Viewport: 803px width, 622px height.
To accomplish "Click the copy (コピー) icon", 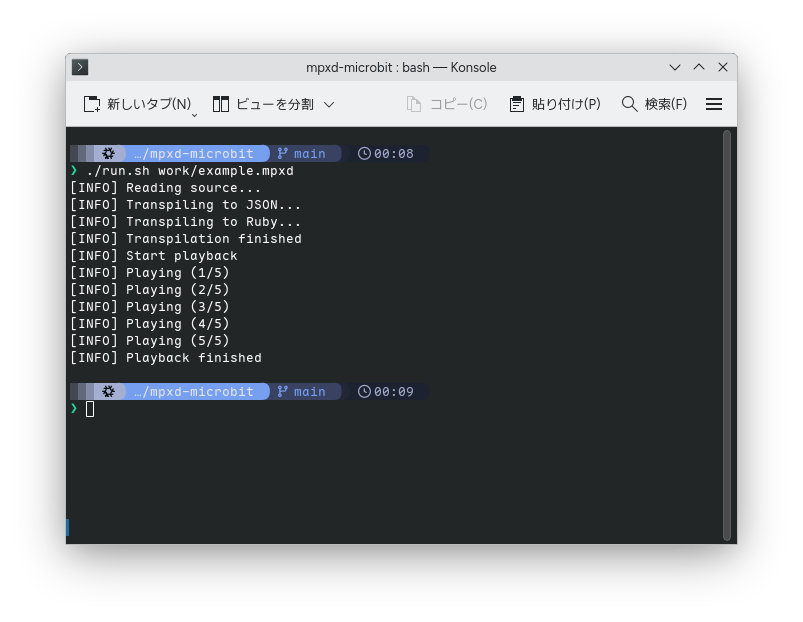I will tap(414, 104).
